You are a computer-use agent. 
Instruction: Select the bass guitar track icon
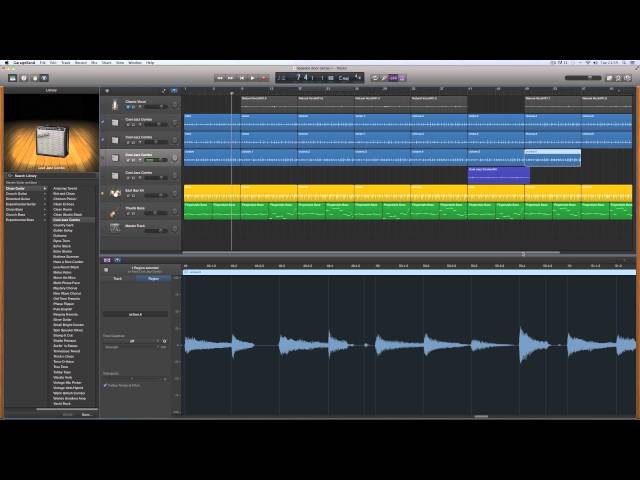click(x=116, y=211)
